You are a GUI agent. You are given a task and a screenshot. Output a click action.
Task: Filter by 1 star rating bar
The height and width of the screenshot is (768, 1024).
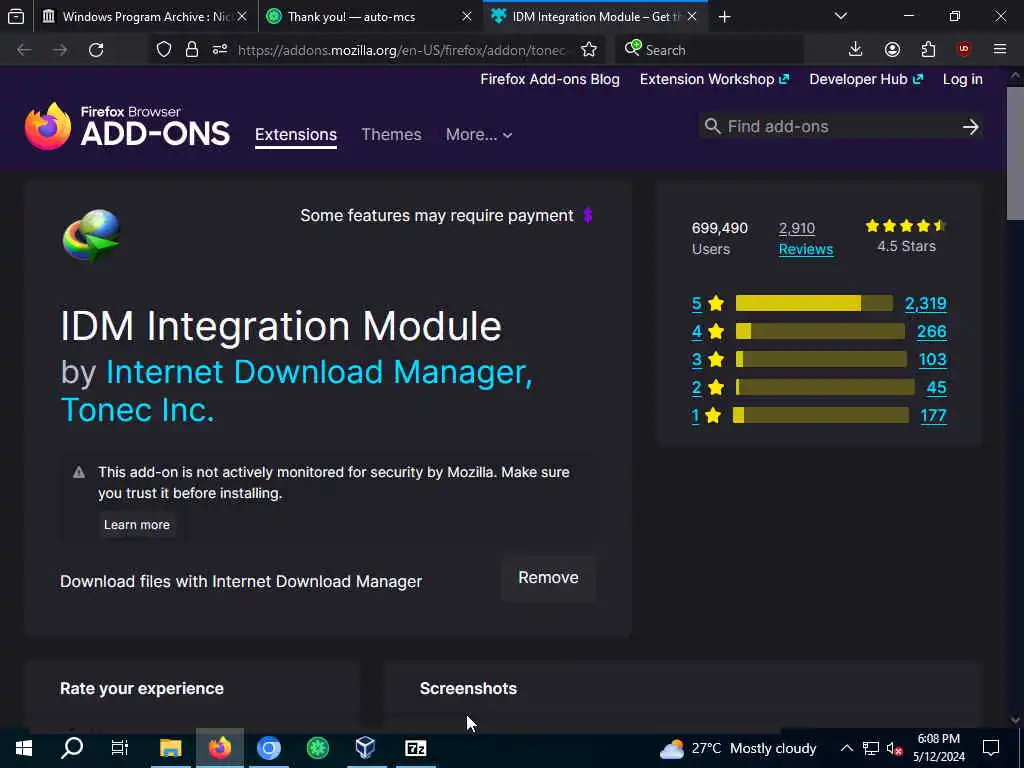click(822, 415)
